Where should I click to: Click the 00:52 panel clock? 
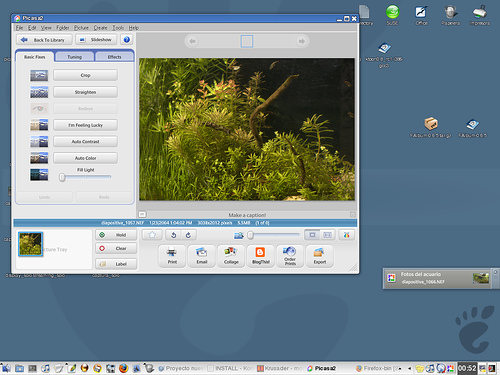[467, 368]
